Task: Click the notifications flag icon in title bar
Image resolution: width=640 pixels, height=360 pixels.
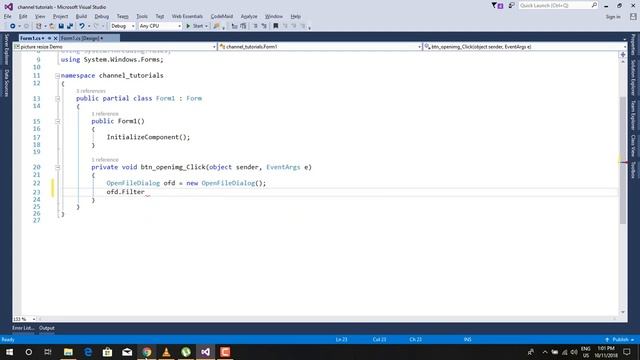Action: click(497, 6)
